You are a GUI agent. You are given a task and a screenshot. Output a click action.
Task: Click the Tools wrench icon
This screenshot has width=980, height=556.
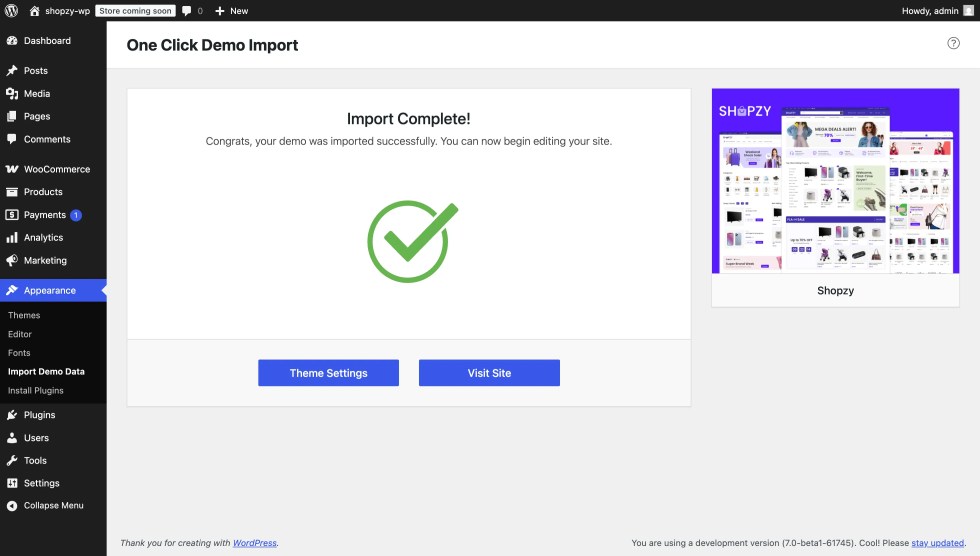point(12,460)
